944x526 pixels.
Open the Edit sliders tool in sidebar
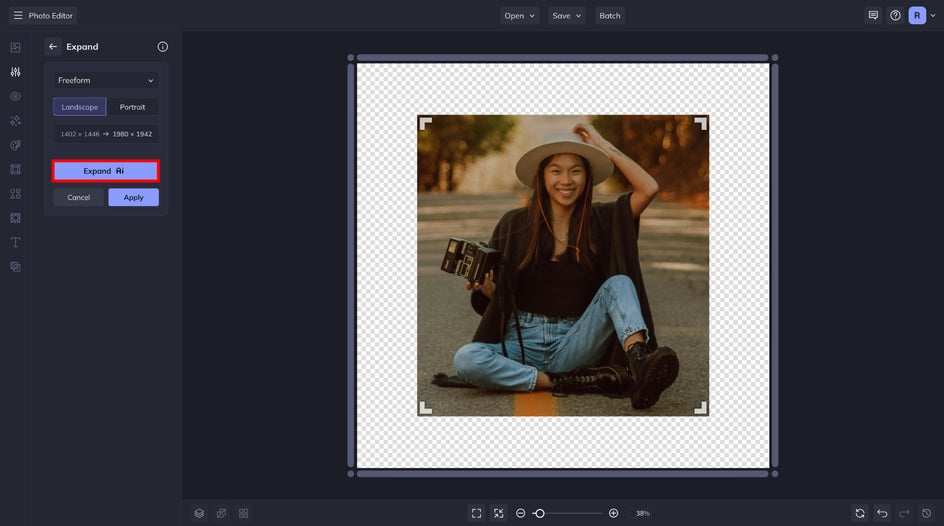coord(16,72)
